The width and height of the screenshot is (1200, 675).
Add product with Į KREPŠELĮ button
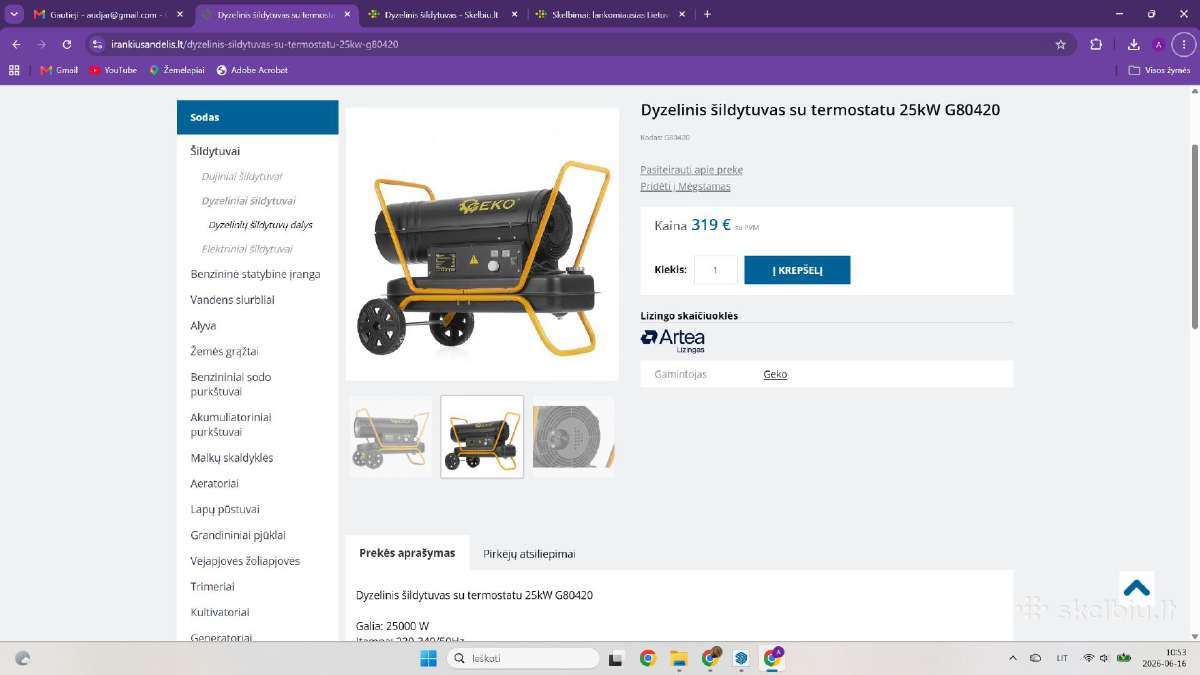click(x=797, y=270)
